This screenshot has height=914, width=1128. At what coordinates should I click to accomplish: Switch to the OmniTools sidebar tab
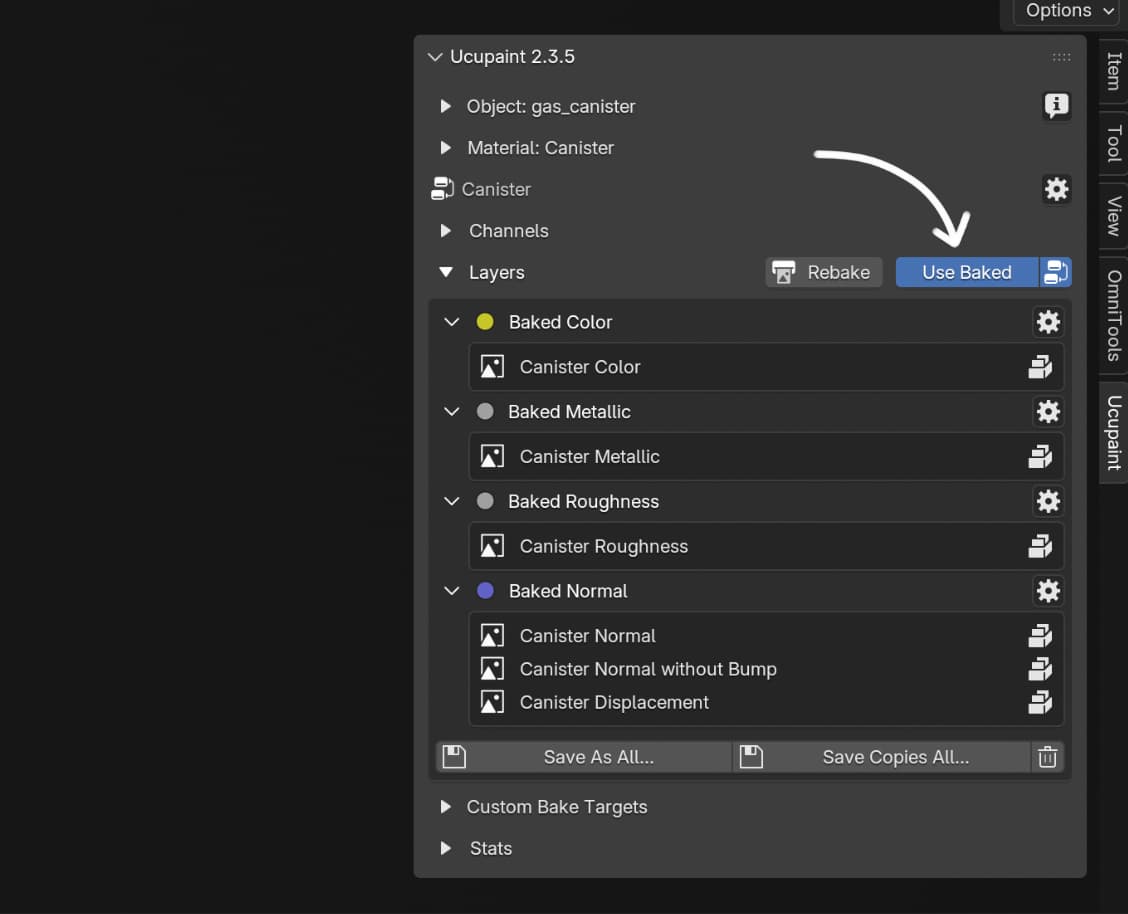(1114, 315)
